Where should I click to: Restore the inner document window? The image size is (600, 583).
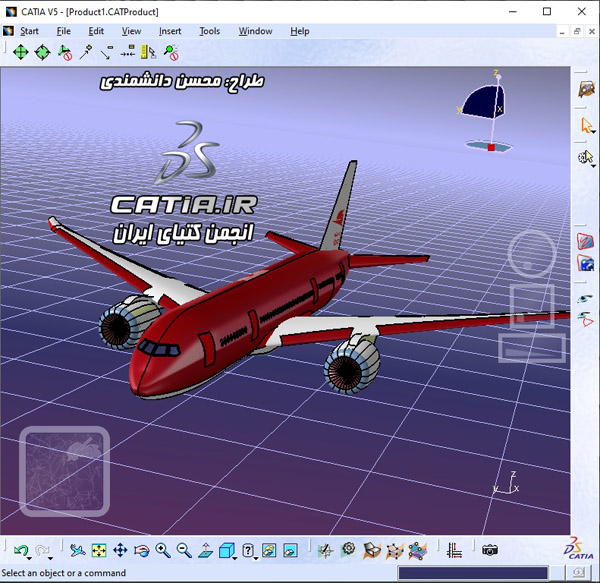coord(577,32)
